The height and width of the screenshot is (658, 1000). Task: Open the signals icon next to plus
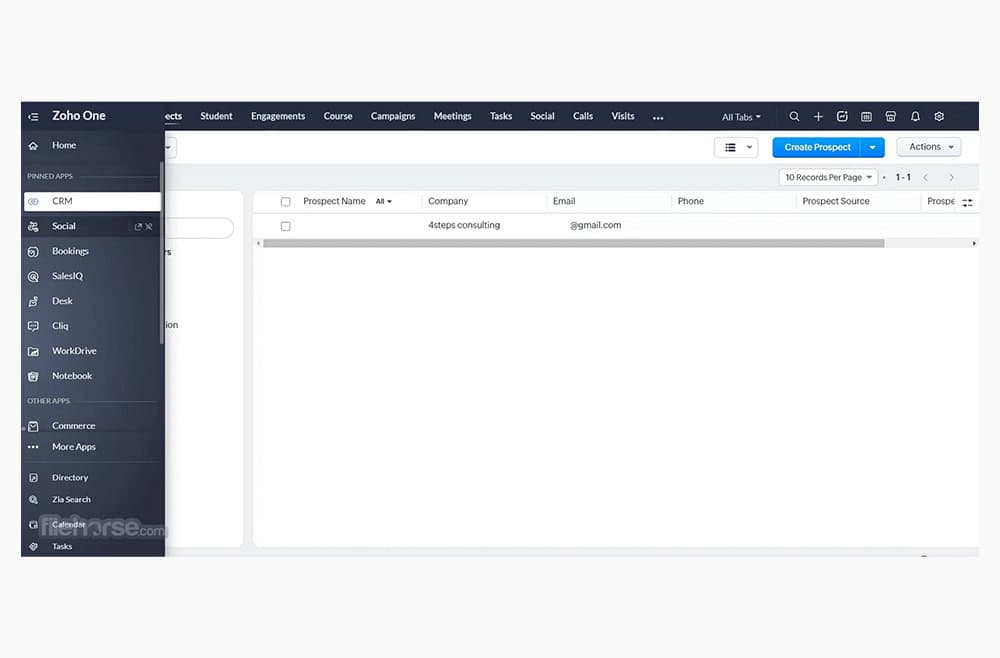point(842,117)
